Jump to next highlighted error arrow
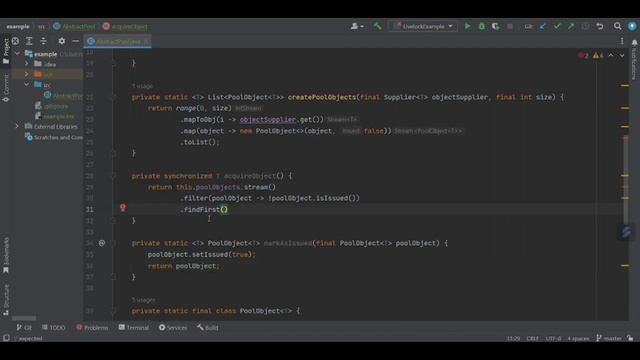This screenshot has height=360, width=640. pyautogui.click(x=622, y=56)
